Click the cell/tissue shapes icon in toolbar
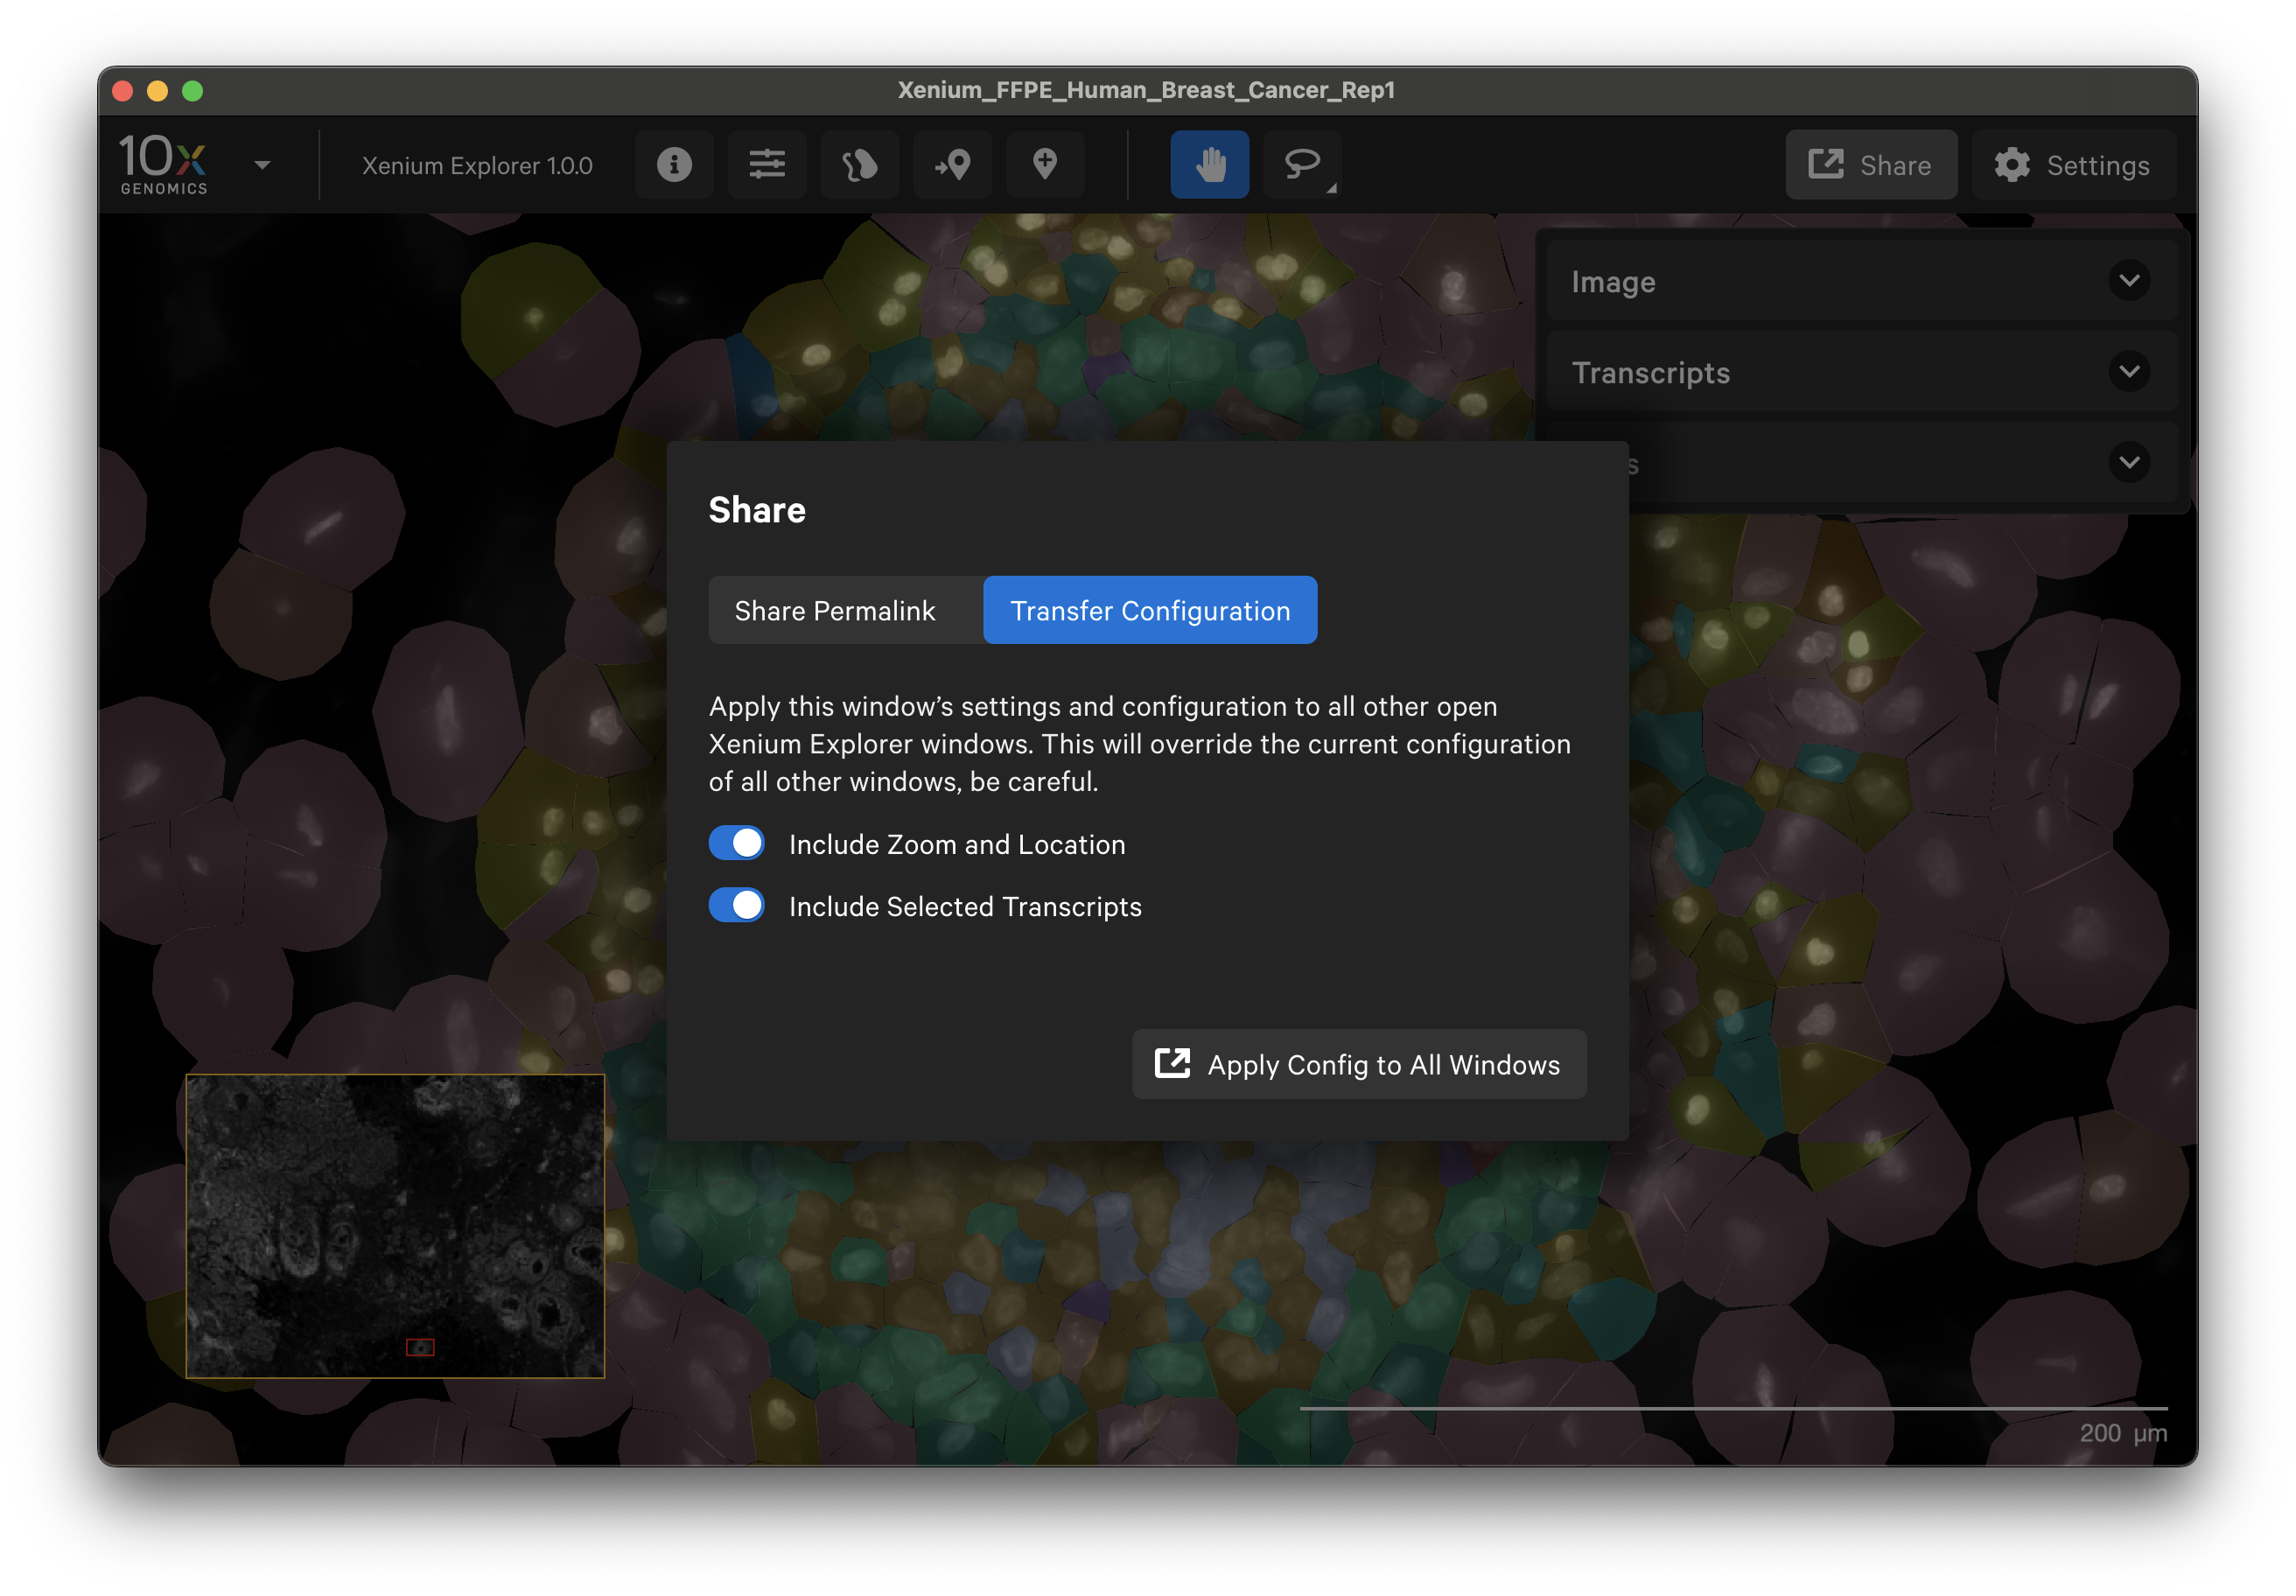Image resolution: width=2296 pixels, height=1596 pixels. 859,165
